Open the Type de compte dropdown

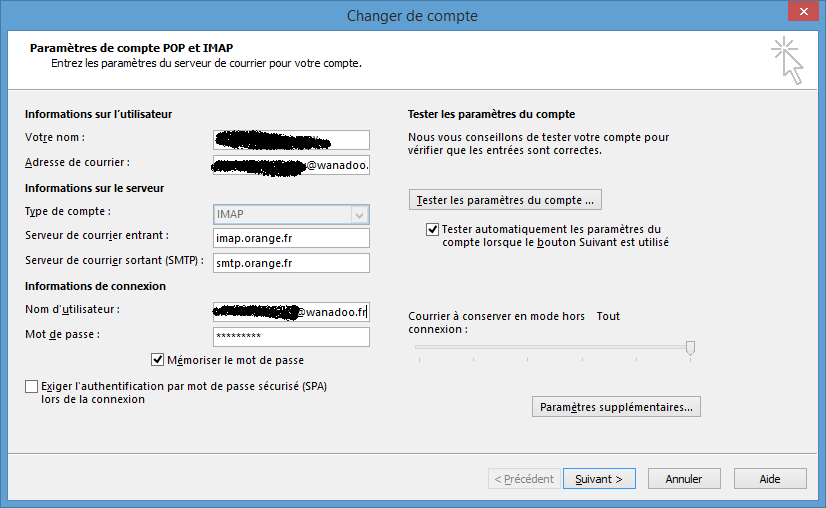click(x=291, y=214)
